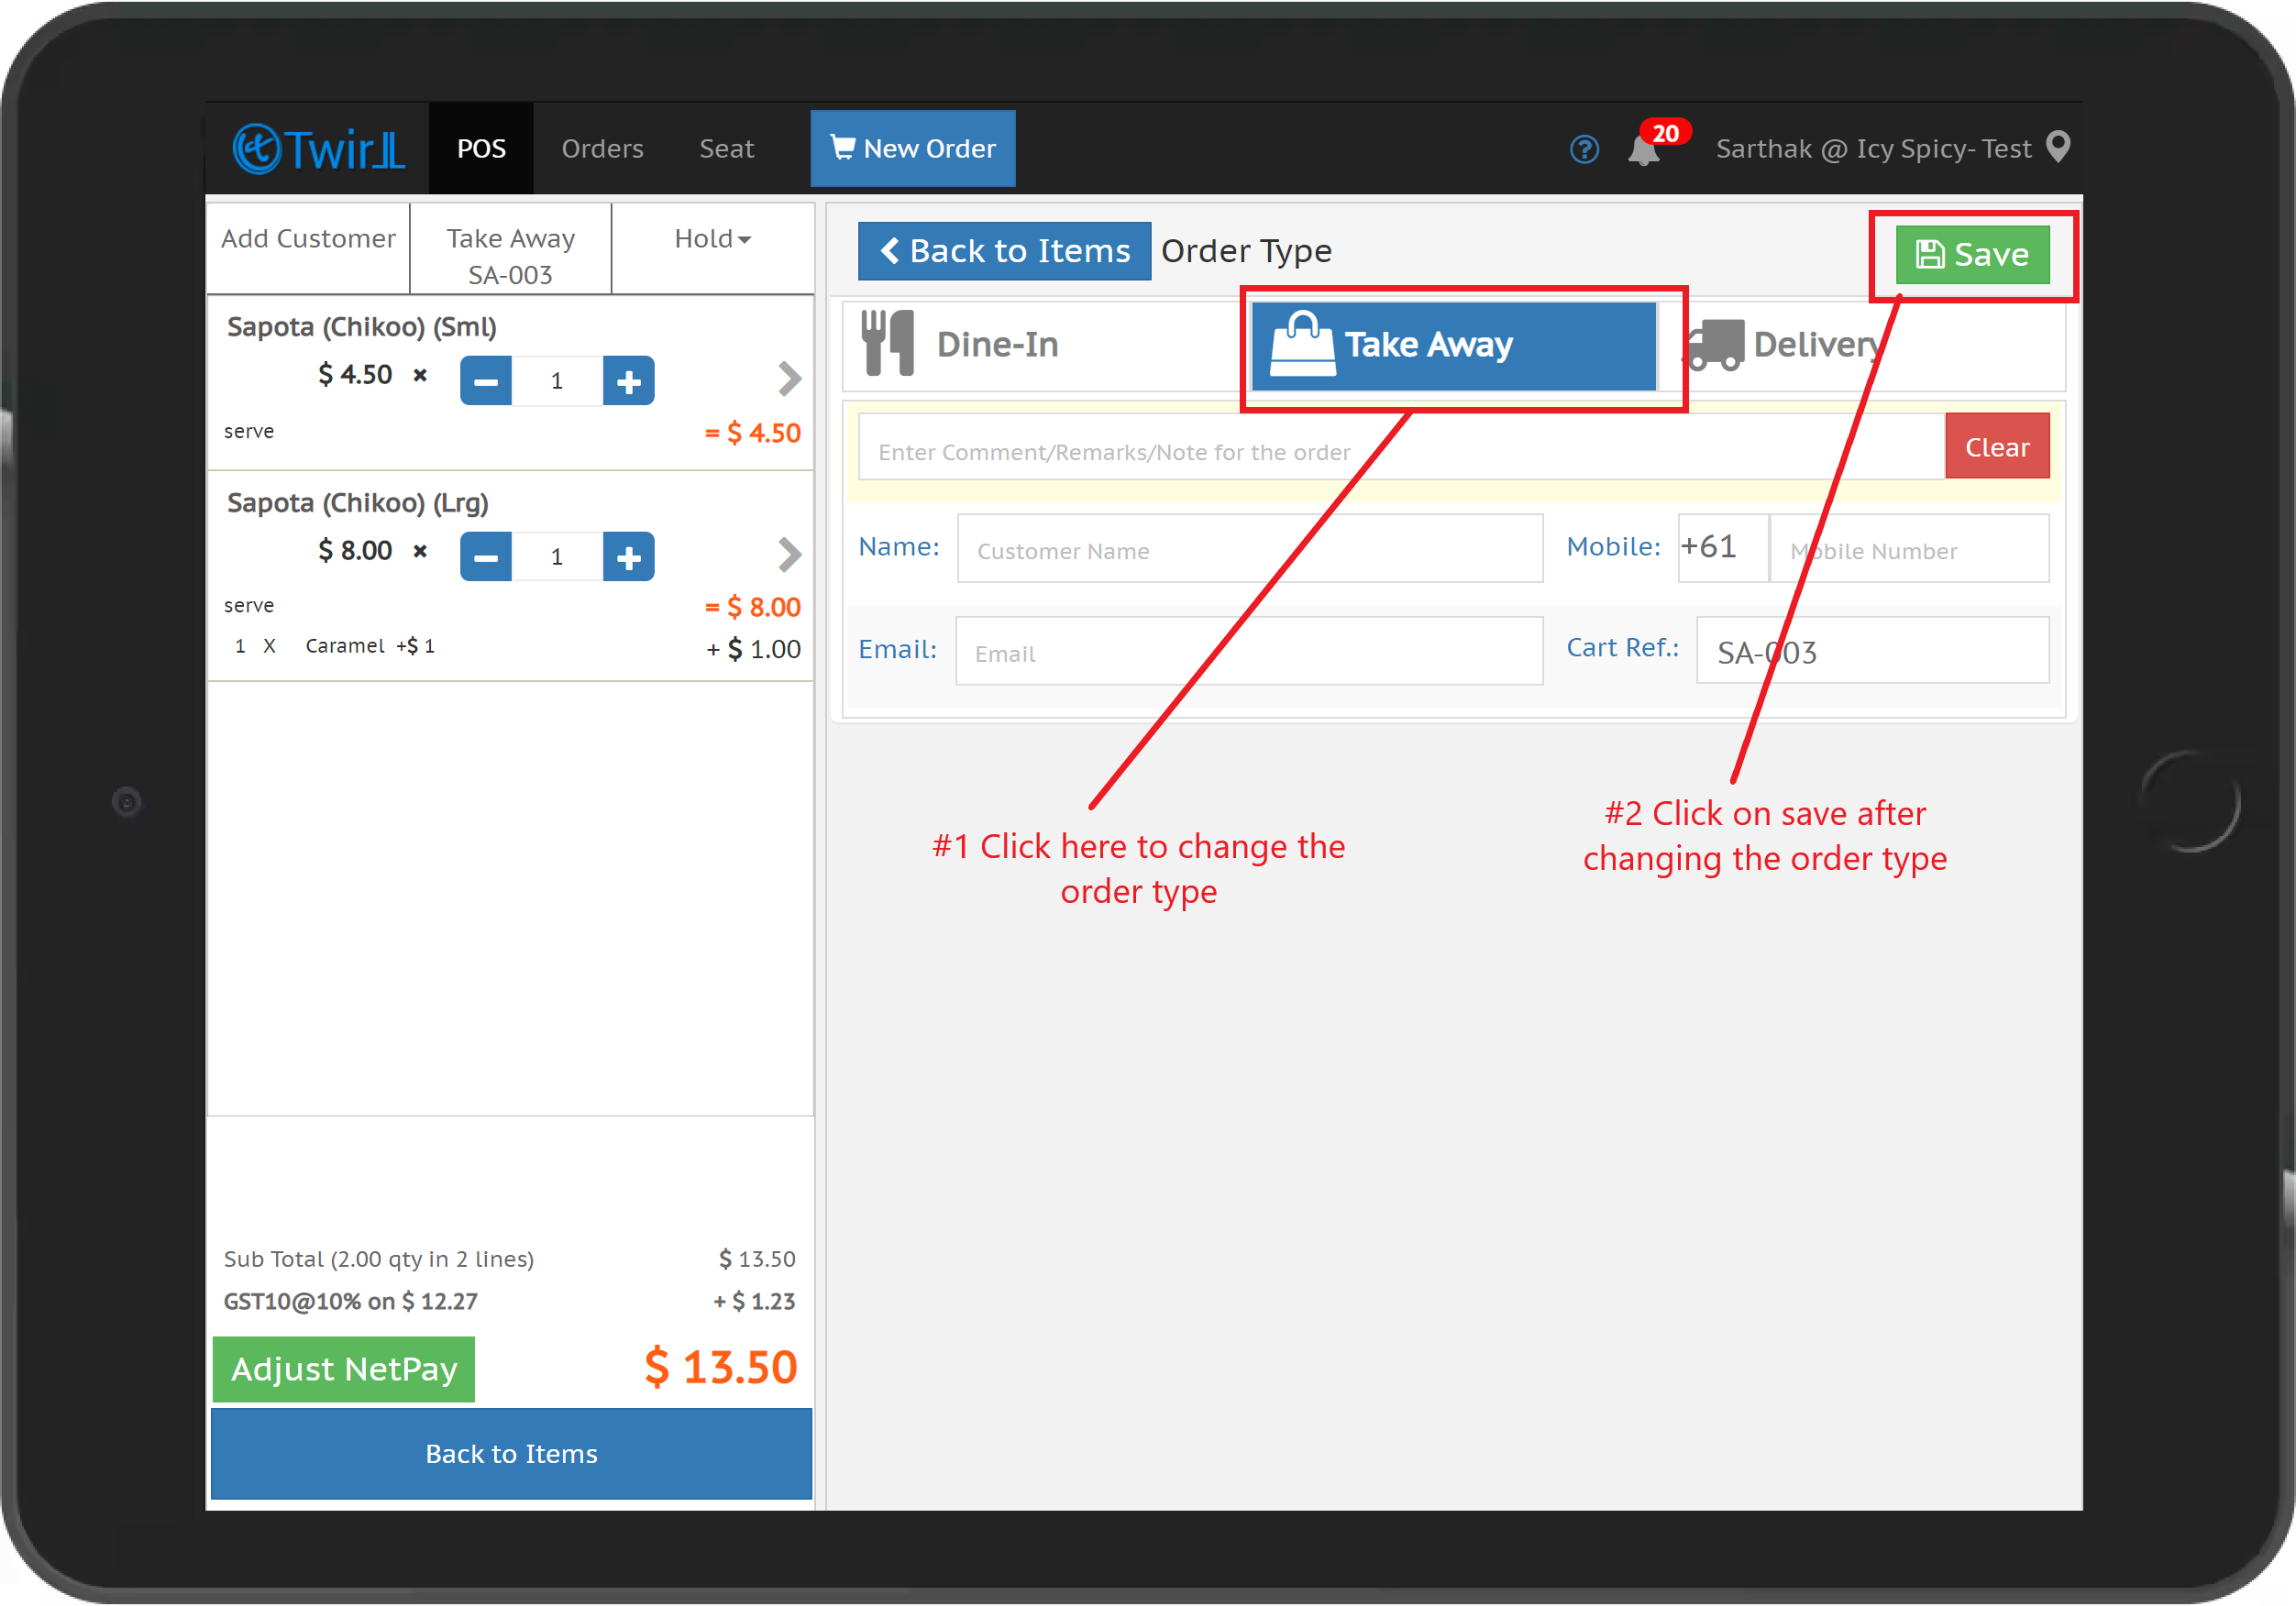This screenshot has height=1606, width=2296.
Task: Click the location pin icon
Action: point(2059,147)
